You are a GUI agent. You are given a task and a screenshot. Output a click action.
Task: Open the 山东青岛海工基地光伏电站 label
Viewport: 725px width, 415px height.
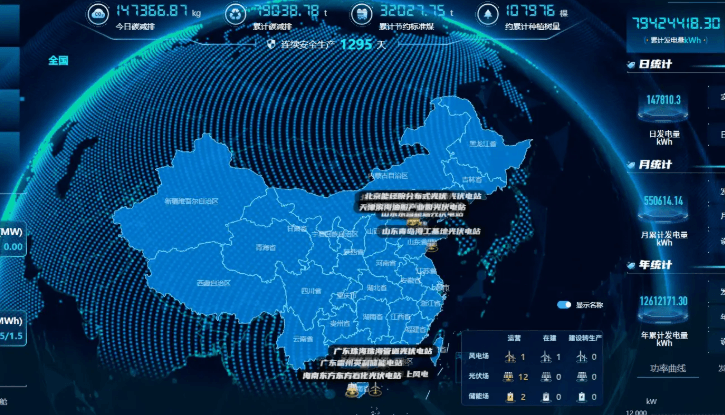pos(431,231)
